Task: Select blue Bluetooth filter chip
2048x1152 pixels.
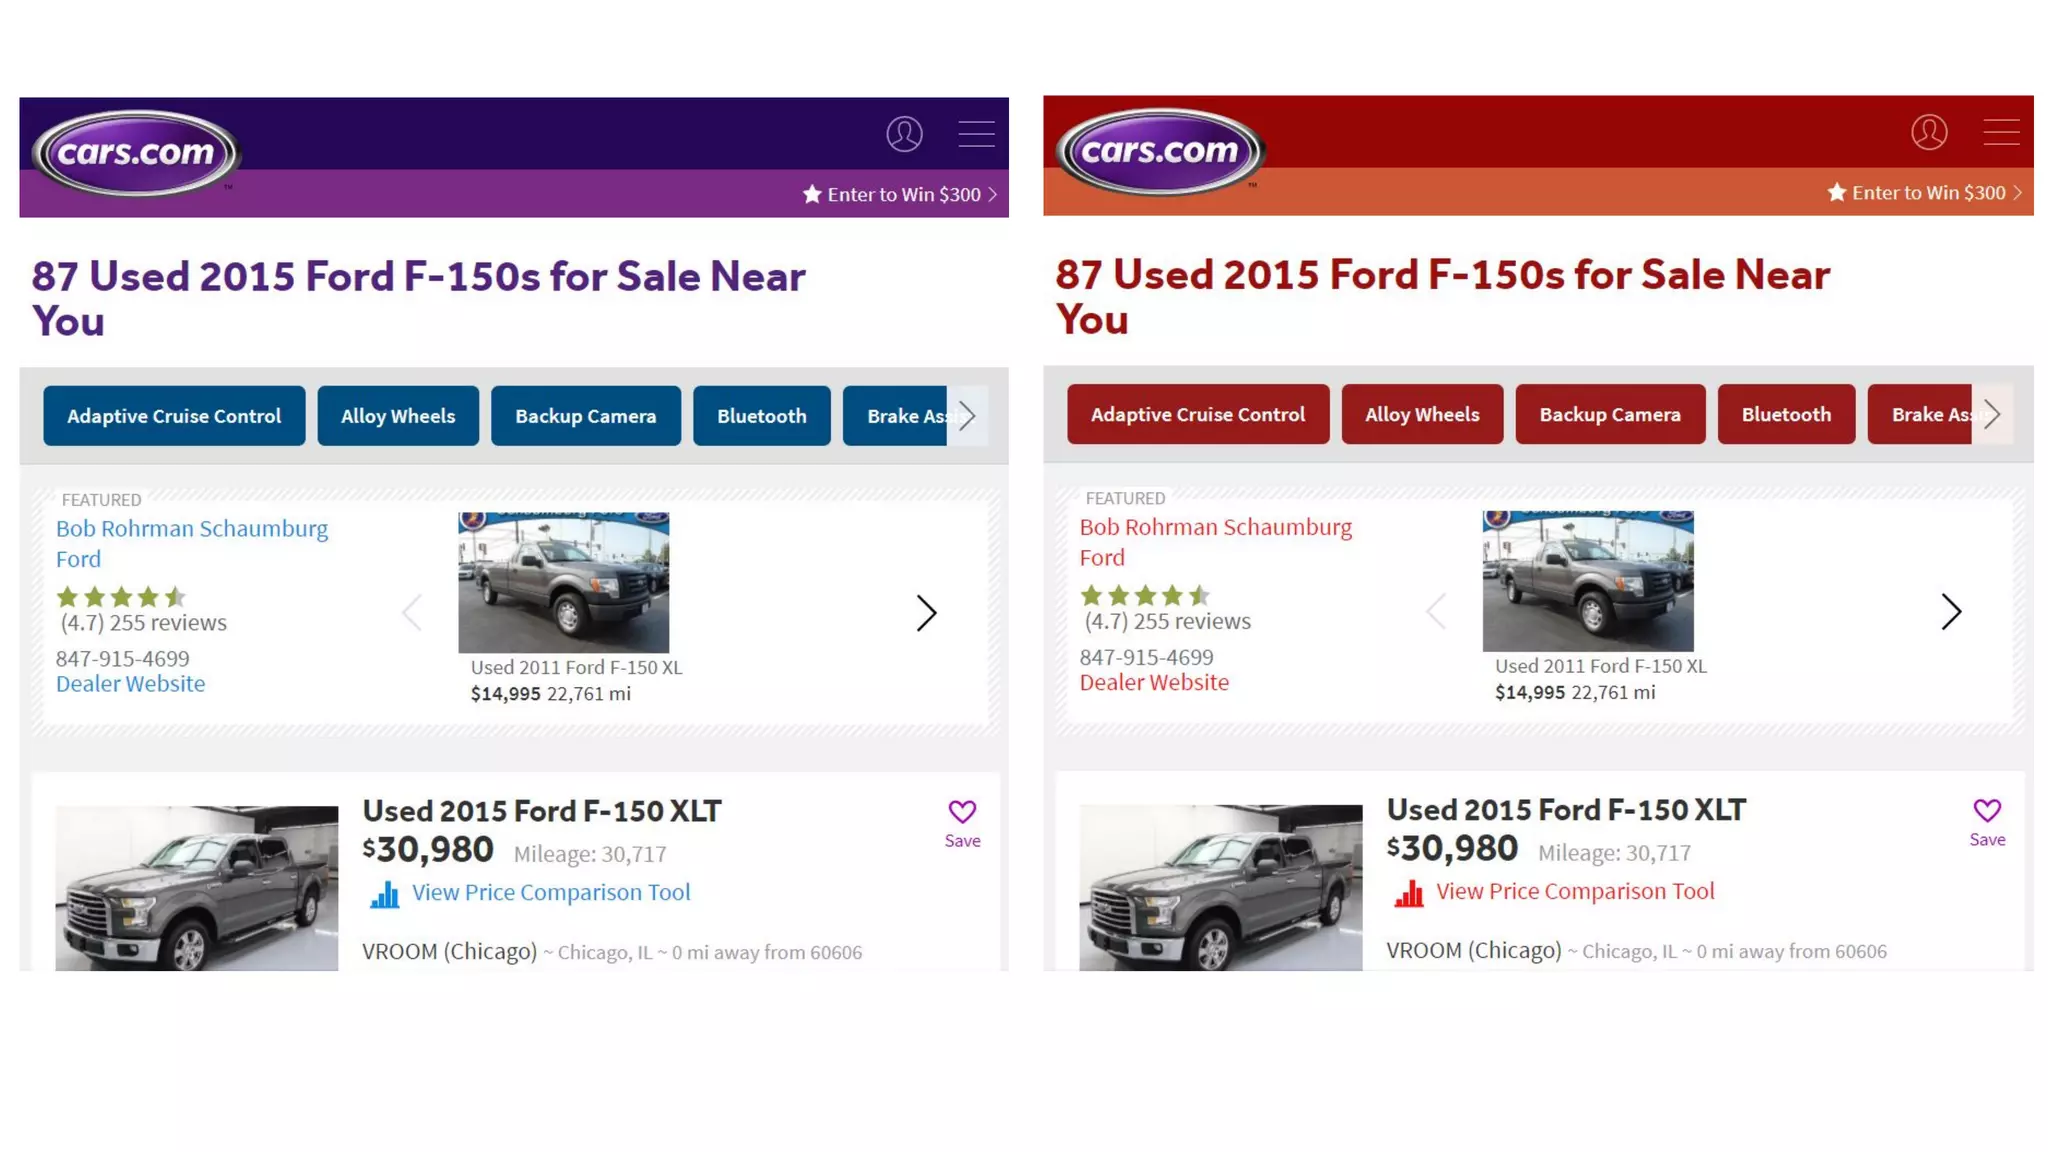Action: [761, 416]
